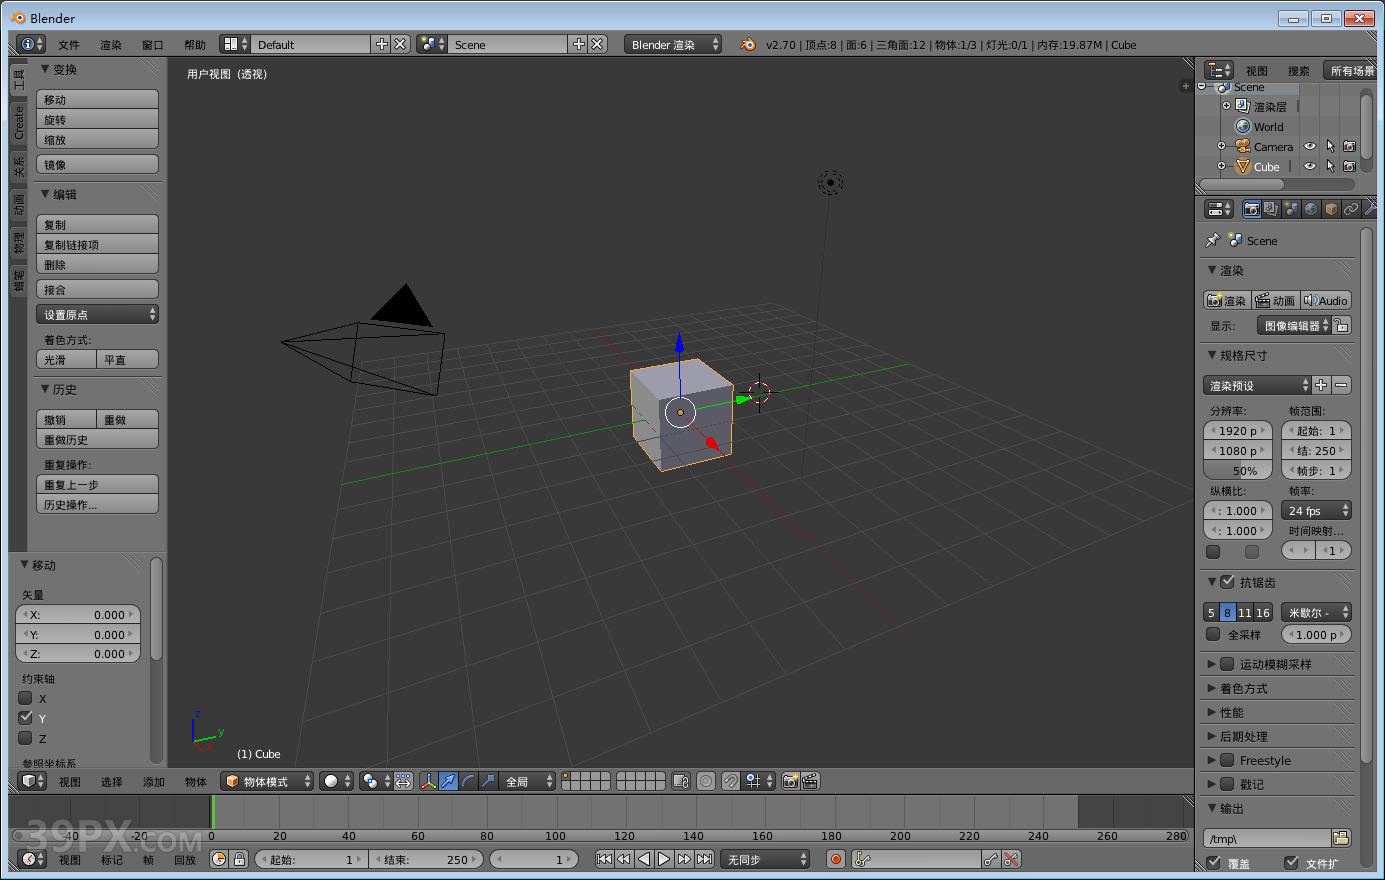Hide the Cube via its eye icon
1385x880 pixels.
(x=1309, y=166)
